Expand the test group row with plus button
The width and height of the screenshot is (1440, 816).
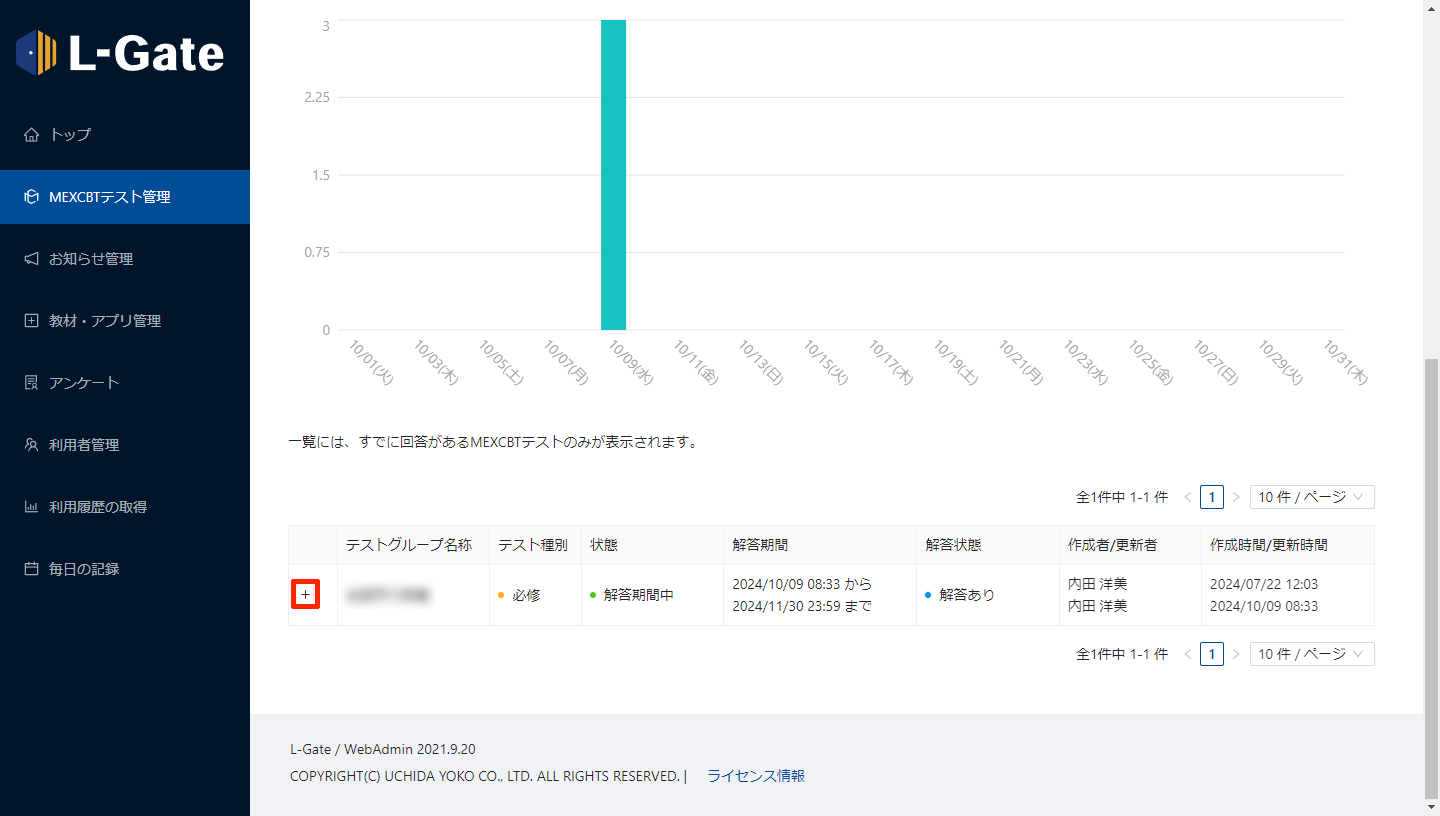[x=306, y=595]
